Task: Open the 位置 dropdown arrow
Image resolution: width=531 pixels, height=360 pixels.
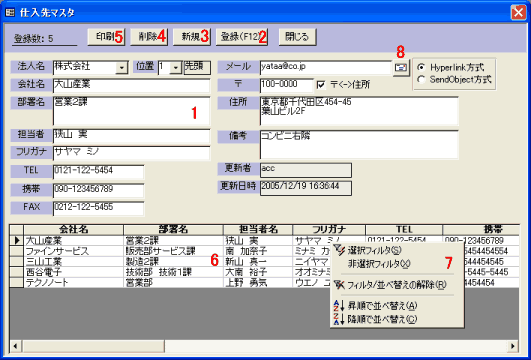Action: (x=175, y=67)
